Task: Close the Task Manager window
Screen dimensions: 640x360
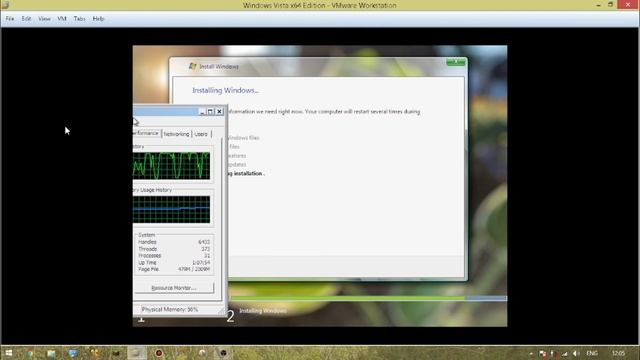Action: pyautogui.click(x=219, y=111)
